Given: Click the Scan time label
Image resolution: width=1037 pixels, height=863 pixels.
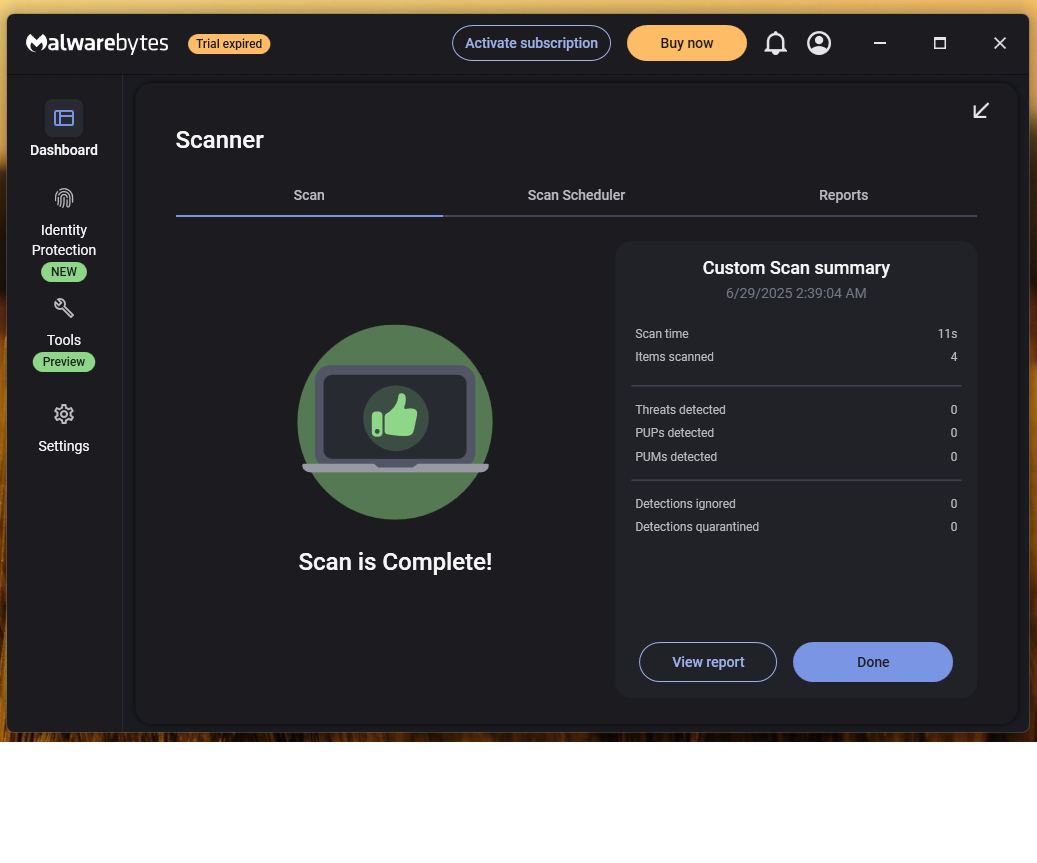Looking at the screenshot, I should click(x=661, y=334).
